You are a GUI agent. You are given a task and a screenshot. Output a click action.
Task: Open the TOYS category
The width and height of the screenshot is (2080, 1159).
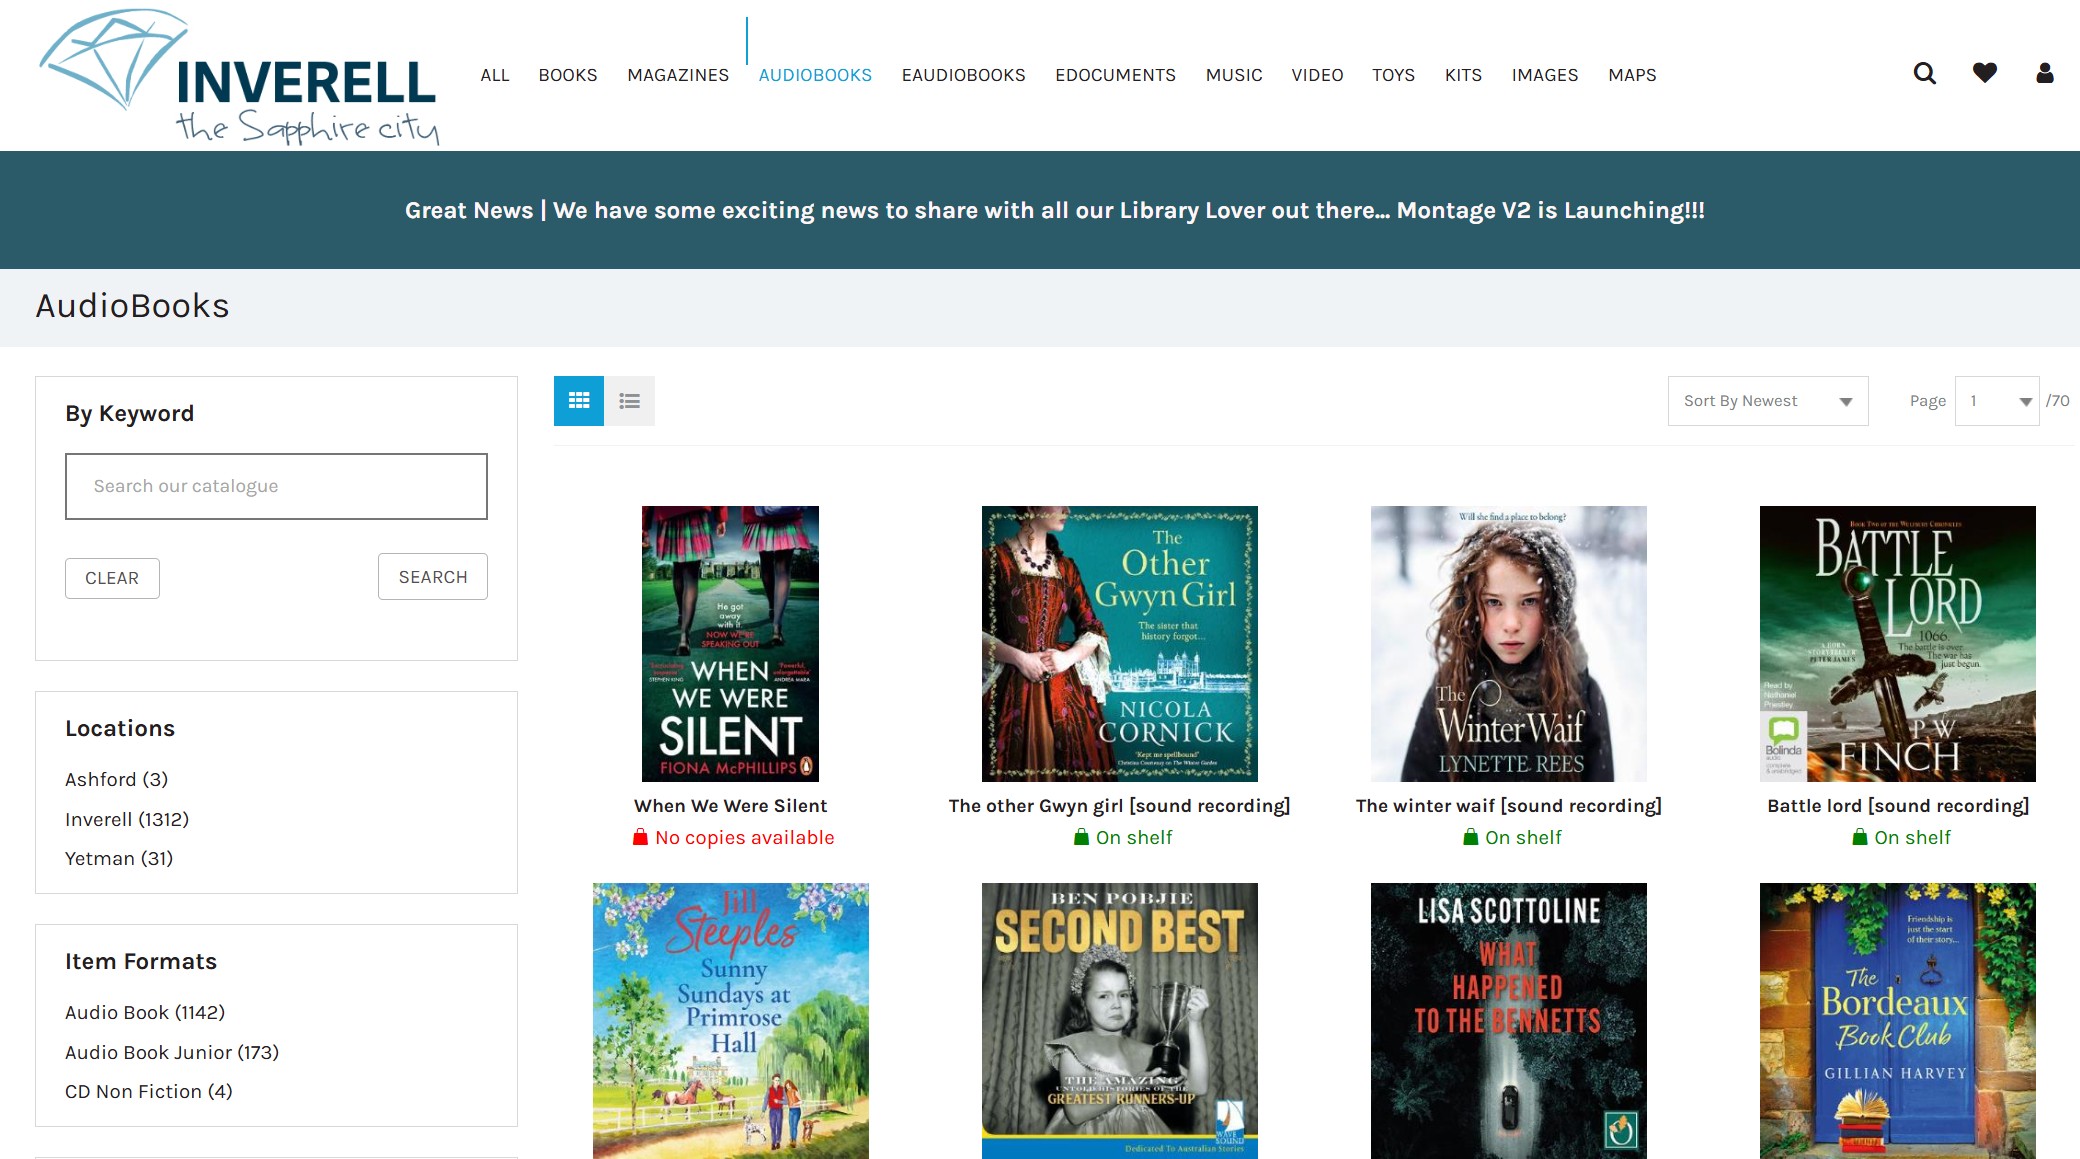point(1393,75)
